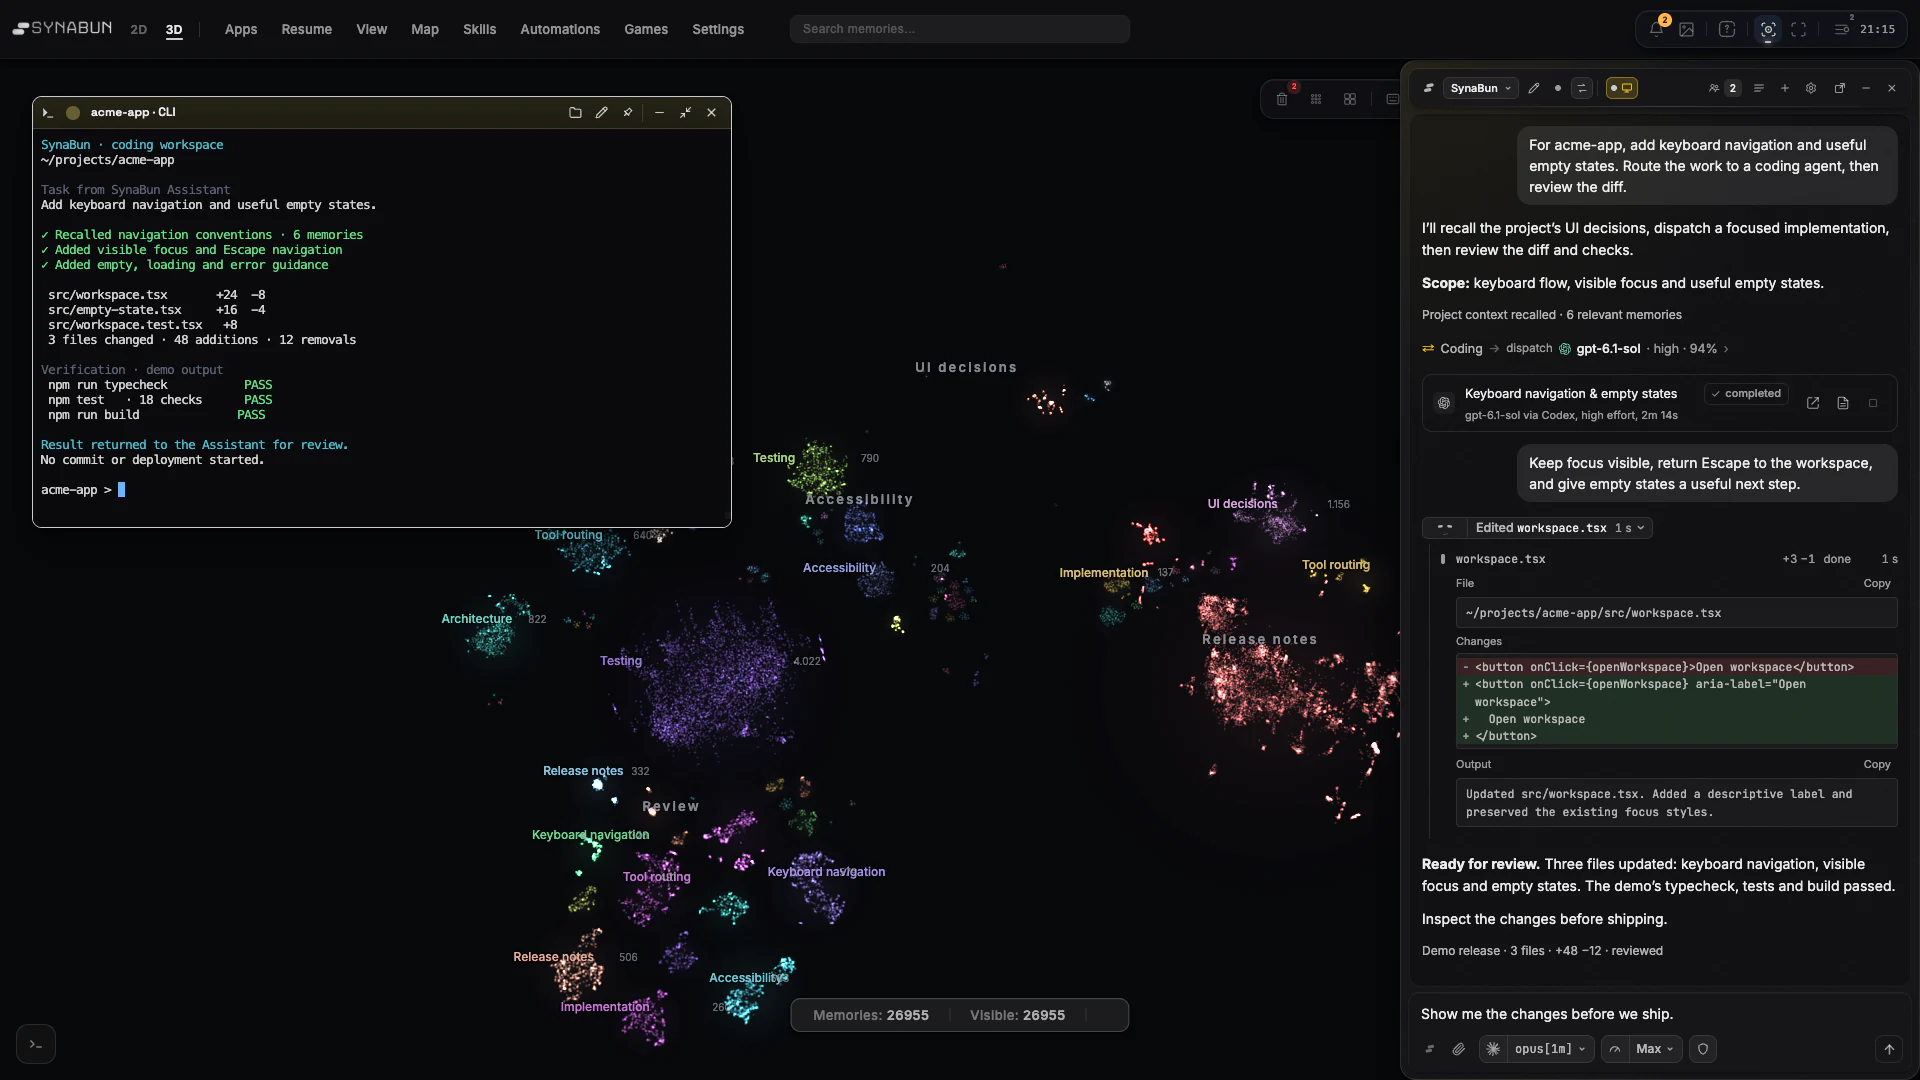The image size is (1920, 1080).
Task: Select the small-dot grid layout icon
Action: coord(1316,99)
